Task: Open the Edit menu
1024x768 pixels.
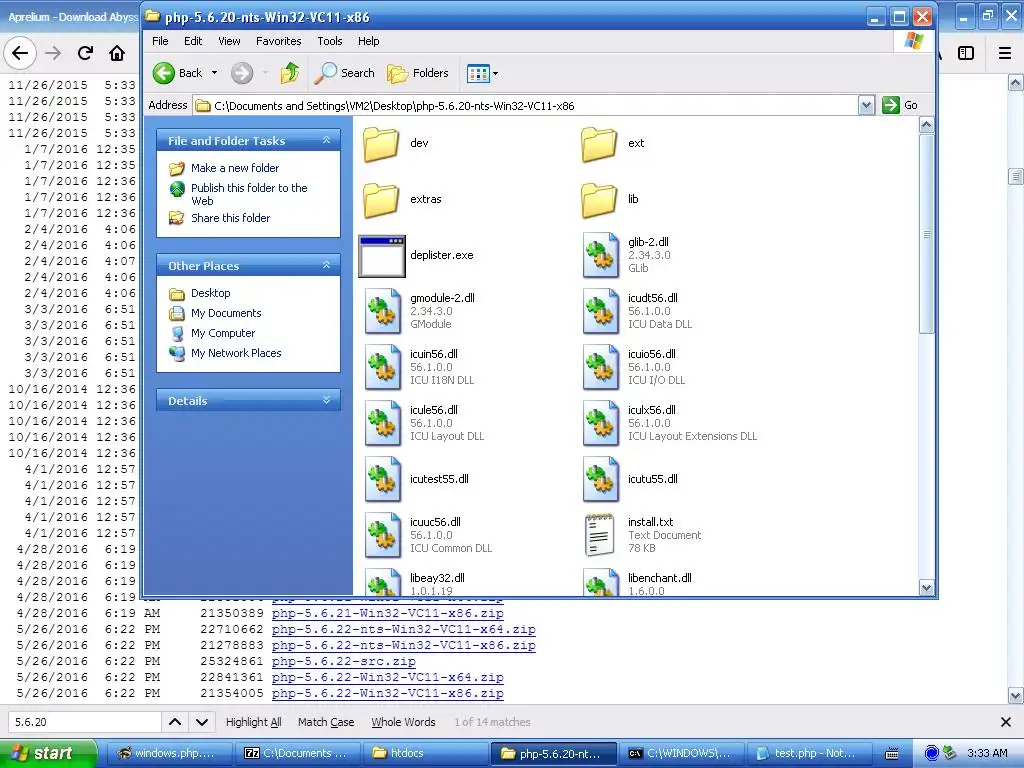Action: (193, 41)
